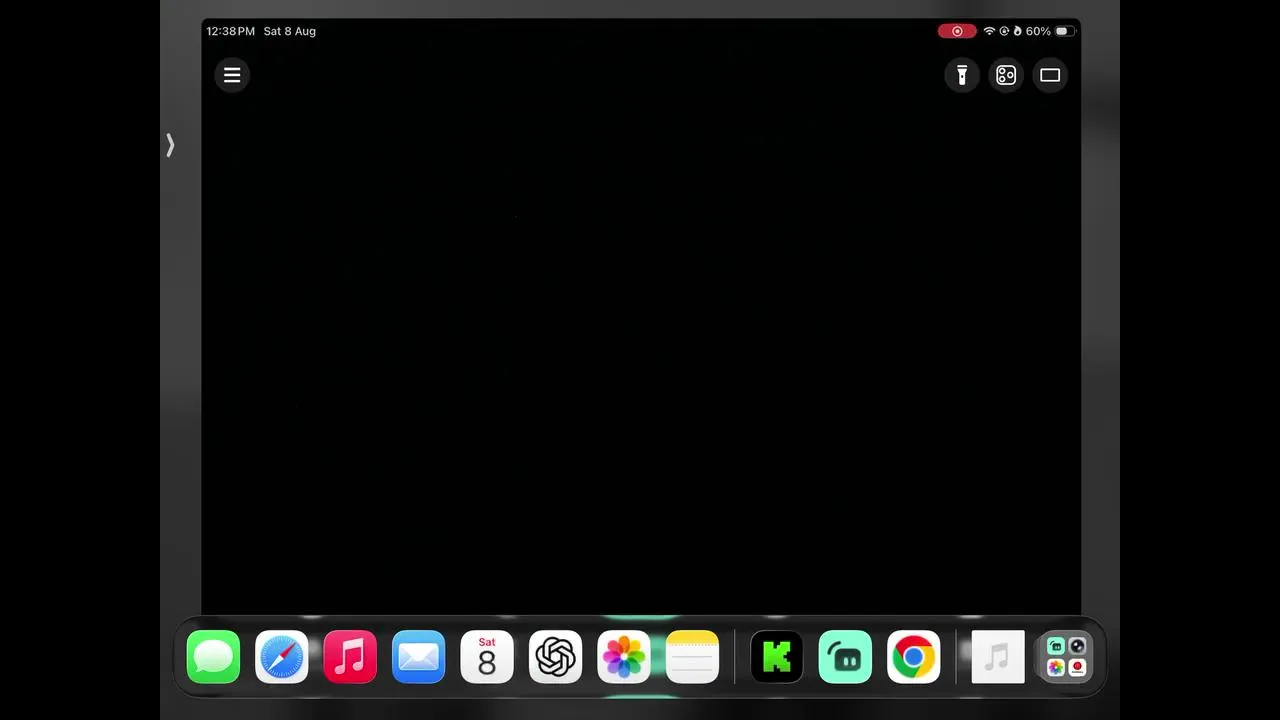Image resolution: width=1280 pixels, height=720 pixels.
Task: Launch ChatGPT app from dock
Action: click(x=555, y=657)
